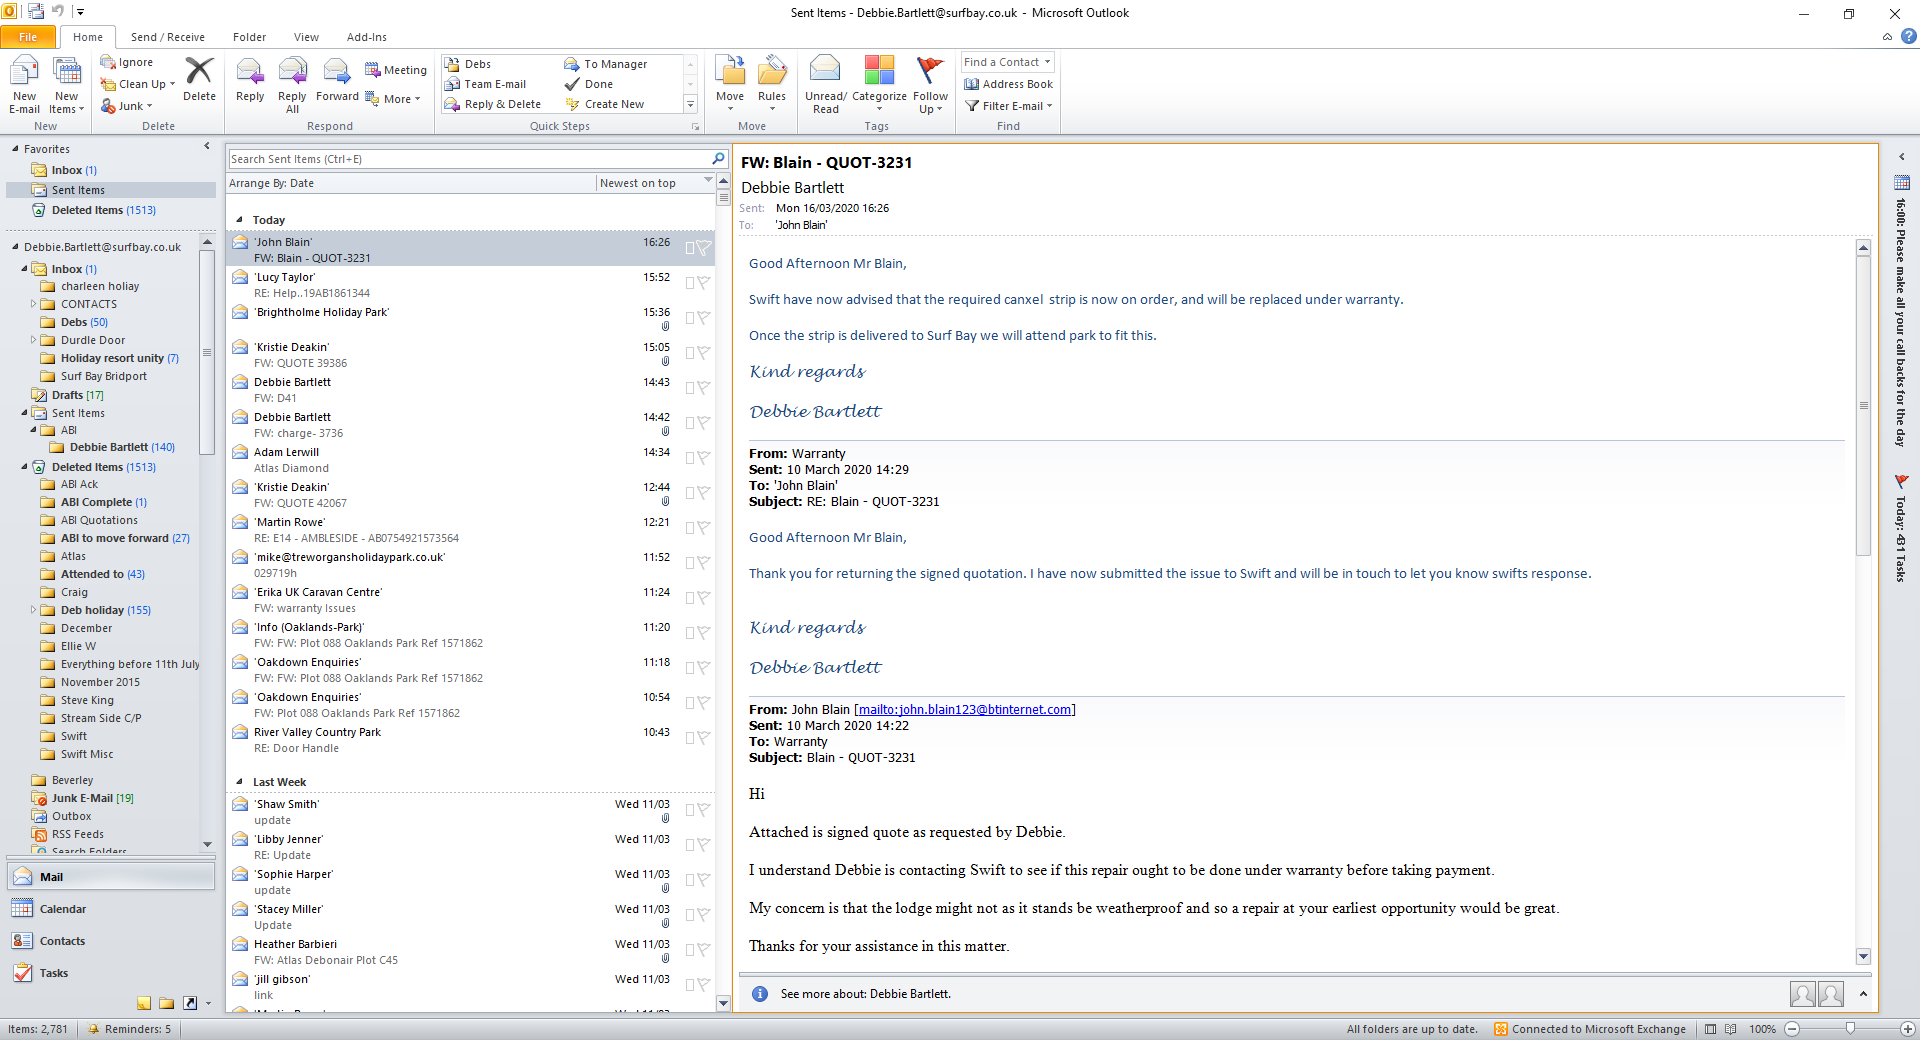Flag the Adam Lerwill message

(x=703, y=457)
